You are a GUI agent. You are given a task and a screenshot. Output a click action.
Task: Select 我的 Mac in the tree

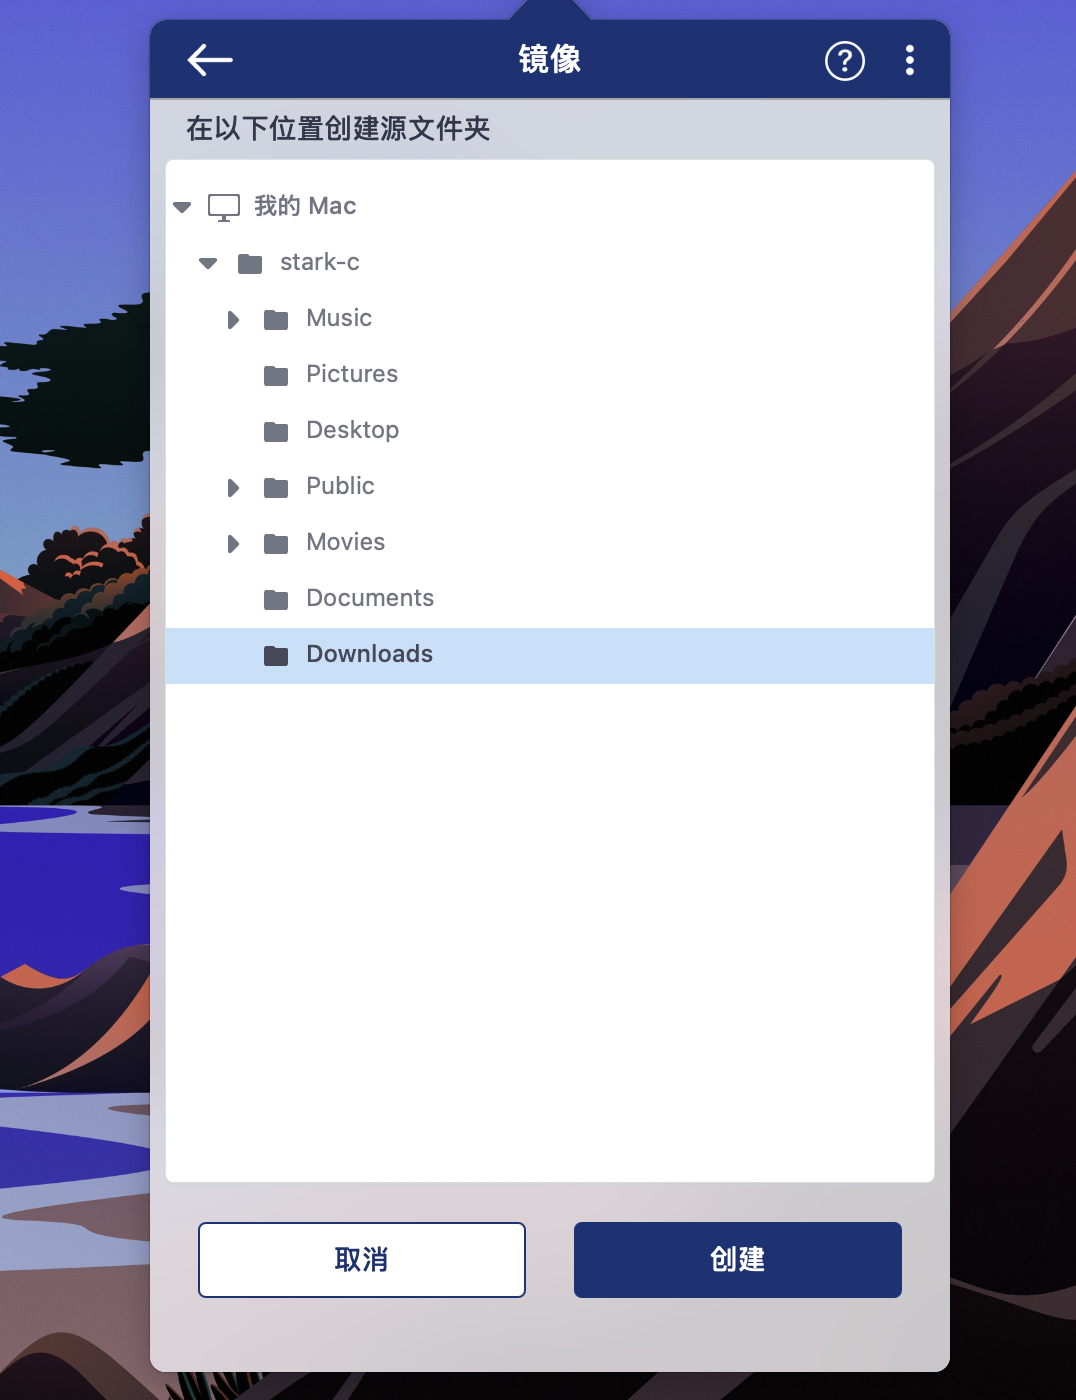coord(305,206)
